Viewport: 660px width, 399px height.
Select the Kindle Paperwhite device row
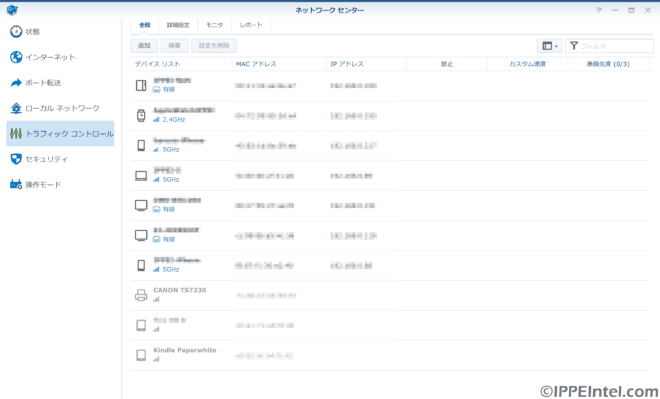[389, 356]
